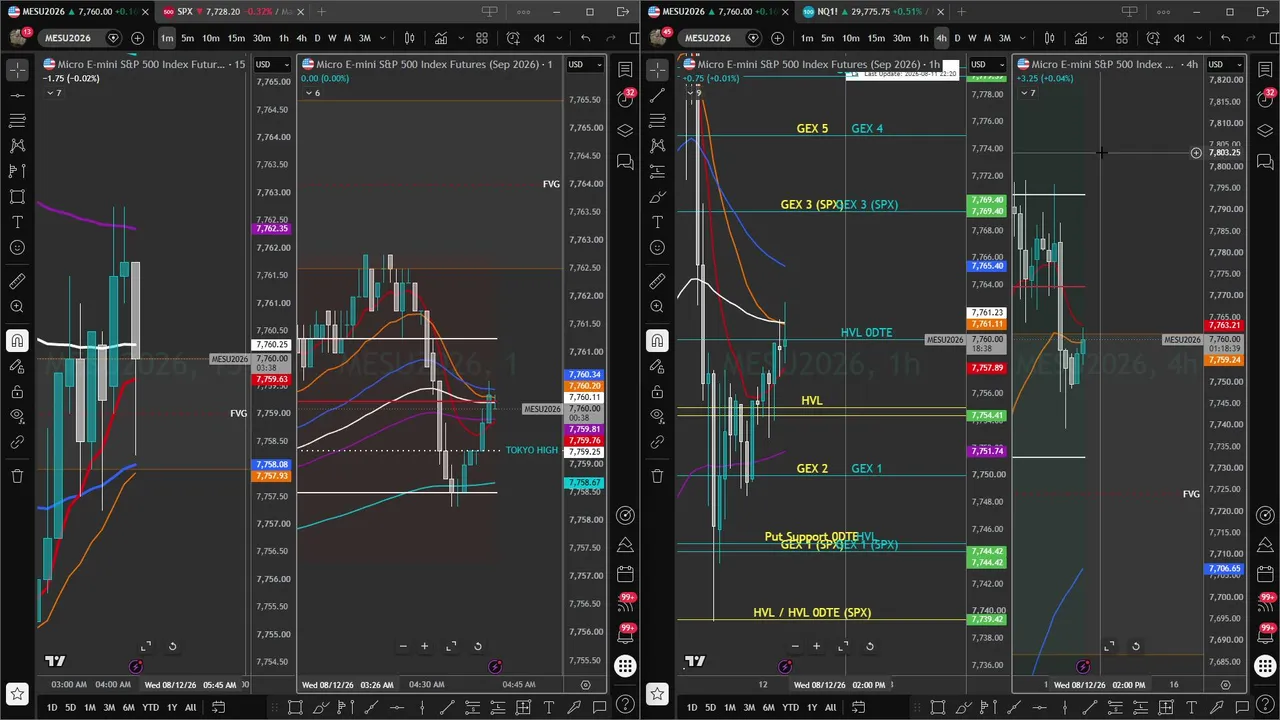Open indicator templates grid in left window

482,38
